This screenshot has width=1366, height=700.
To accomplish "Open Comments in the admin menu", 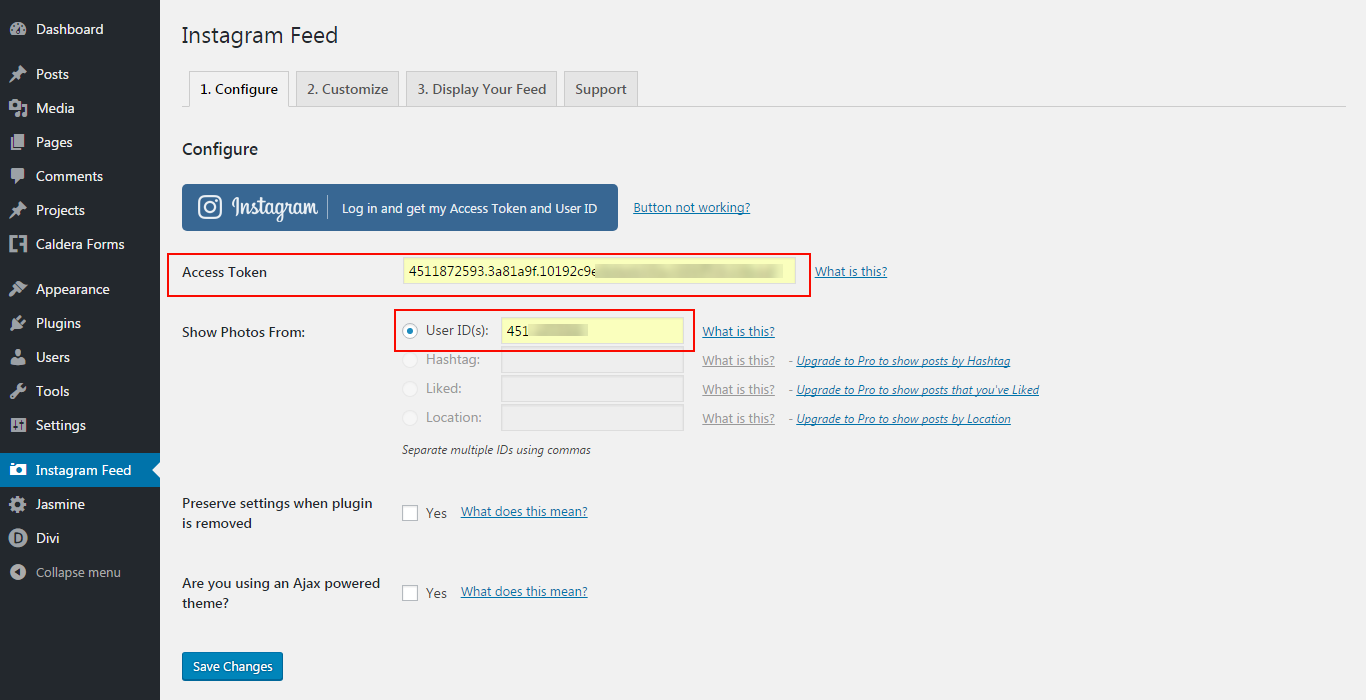I will [80, 176].
